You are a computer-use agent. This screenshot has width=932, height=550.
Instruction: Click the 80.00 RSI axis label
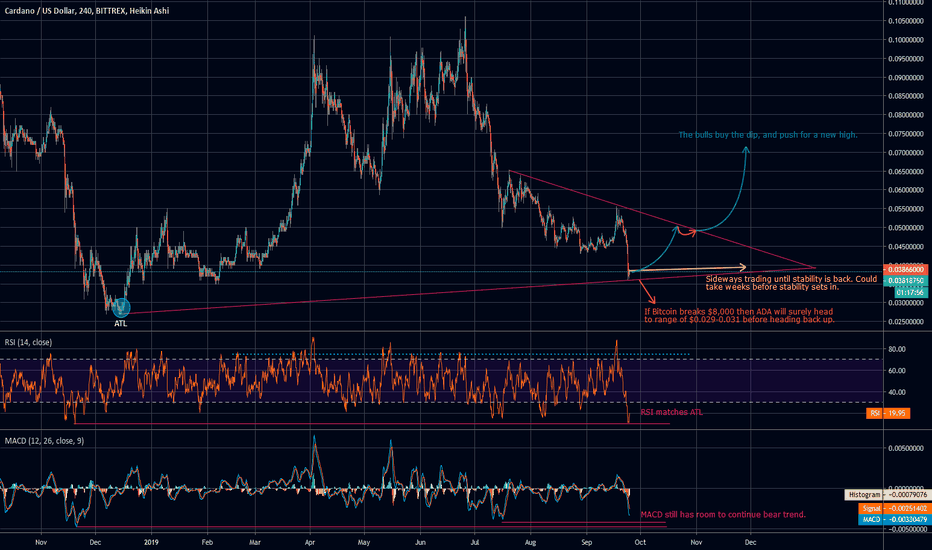pyautogui.click(x=897, y=349)
